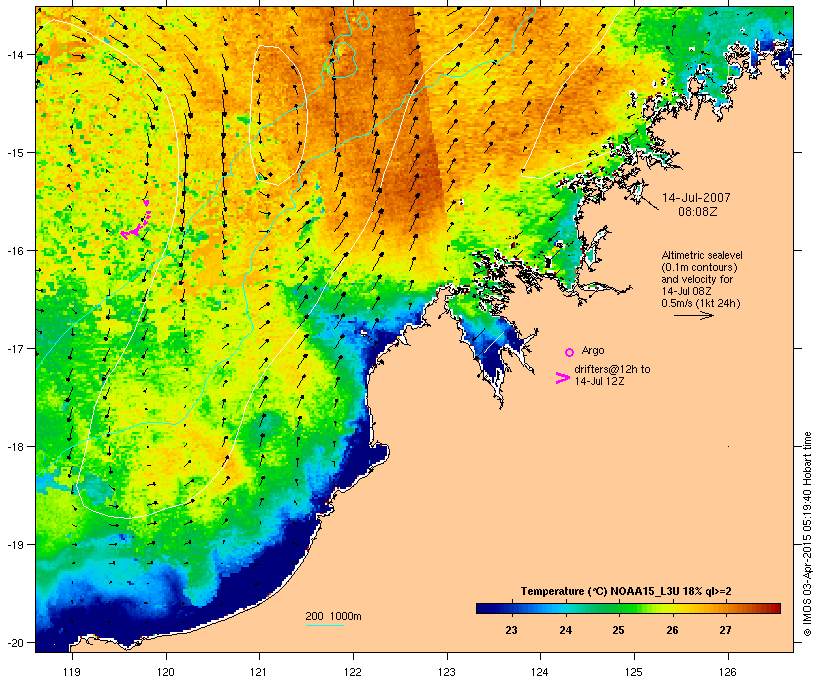Viewport: 820px width, 680px height.
Task: Click the longitude axis label 125
Action: [x=634, y=672]
